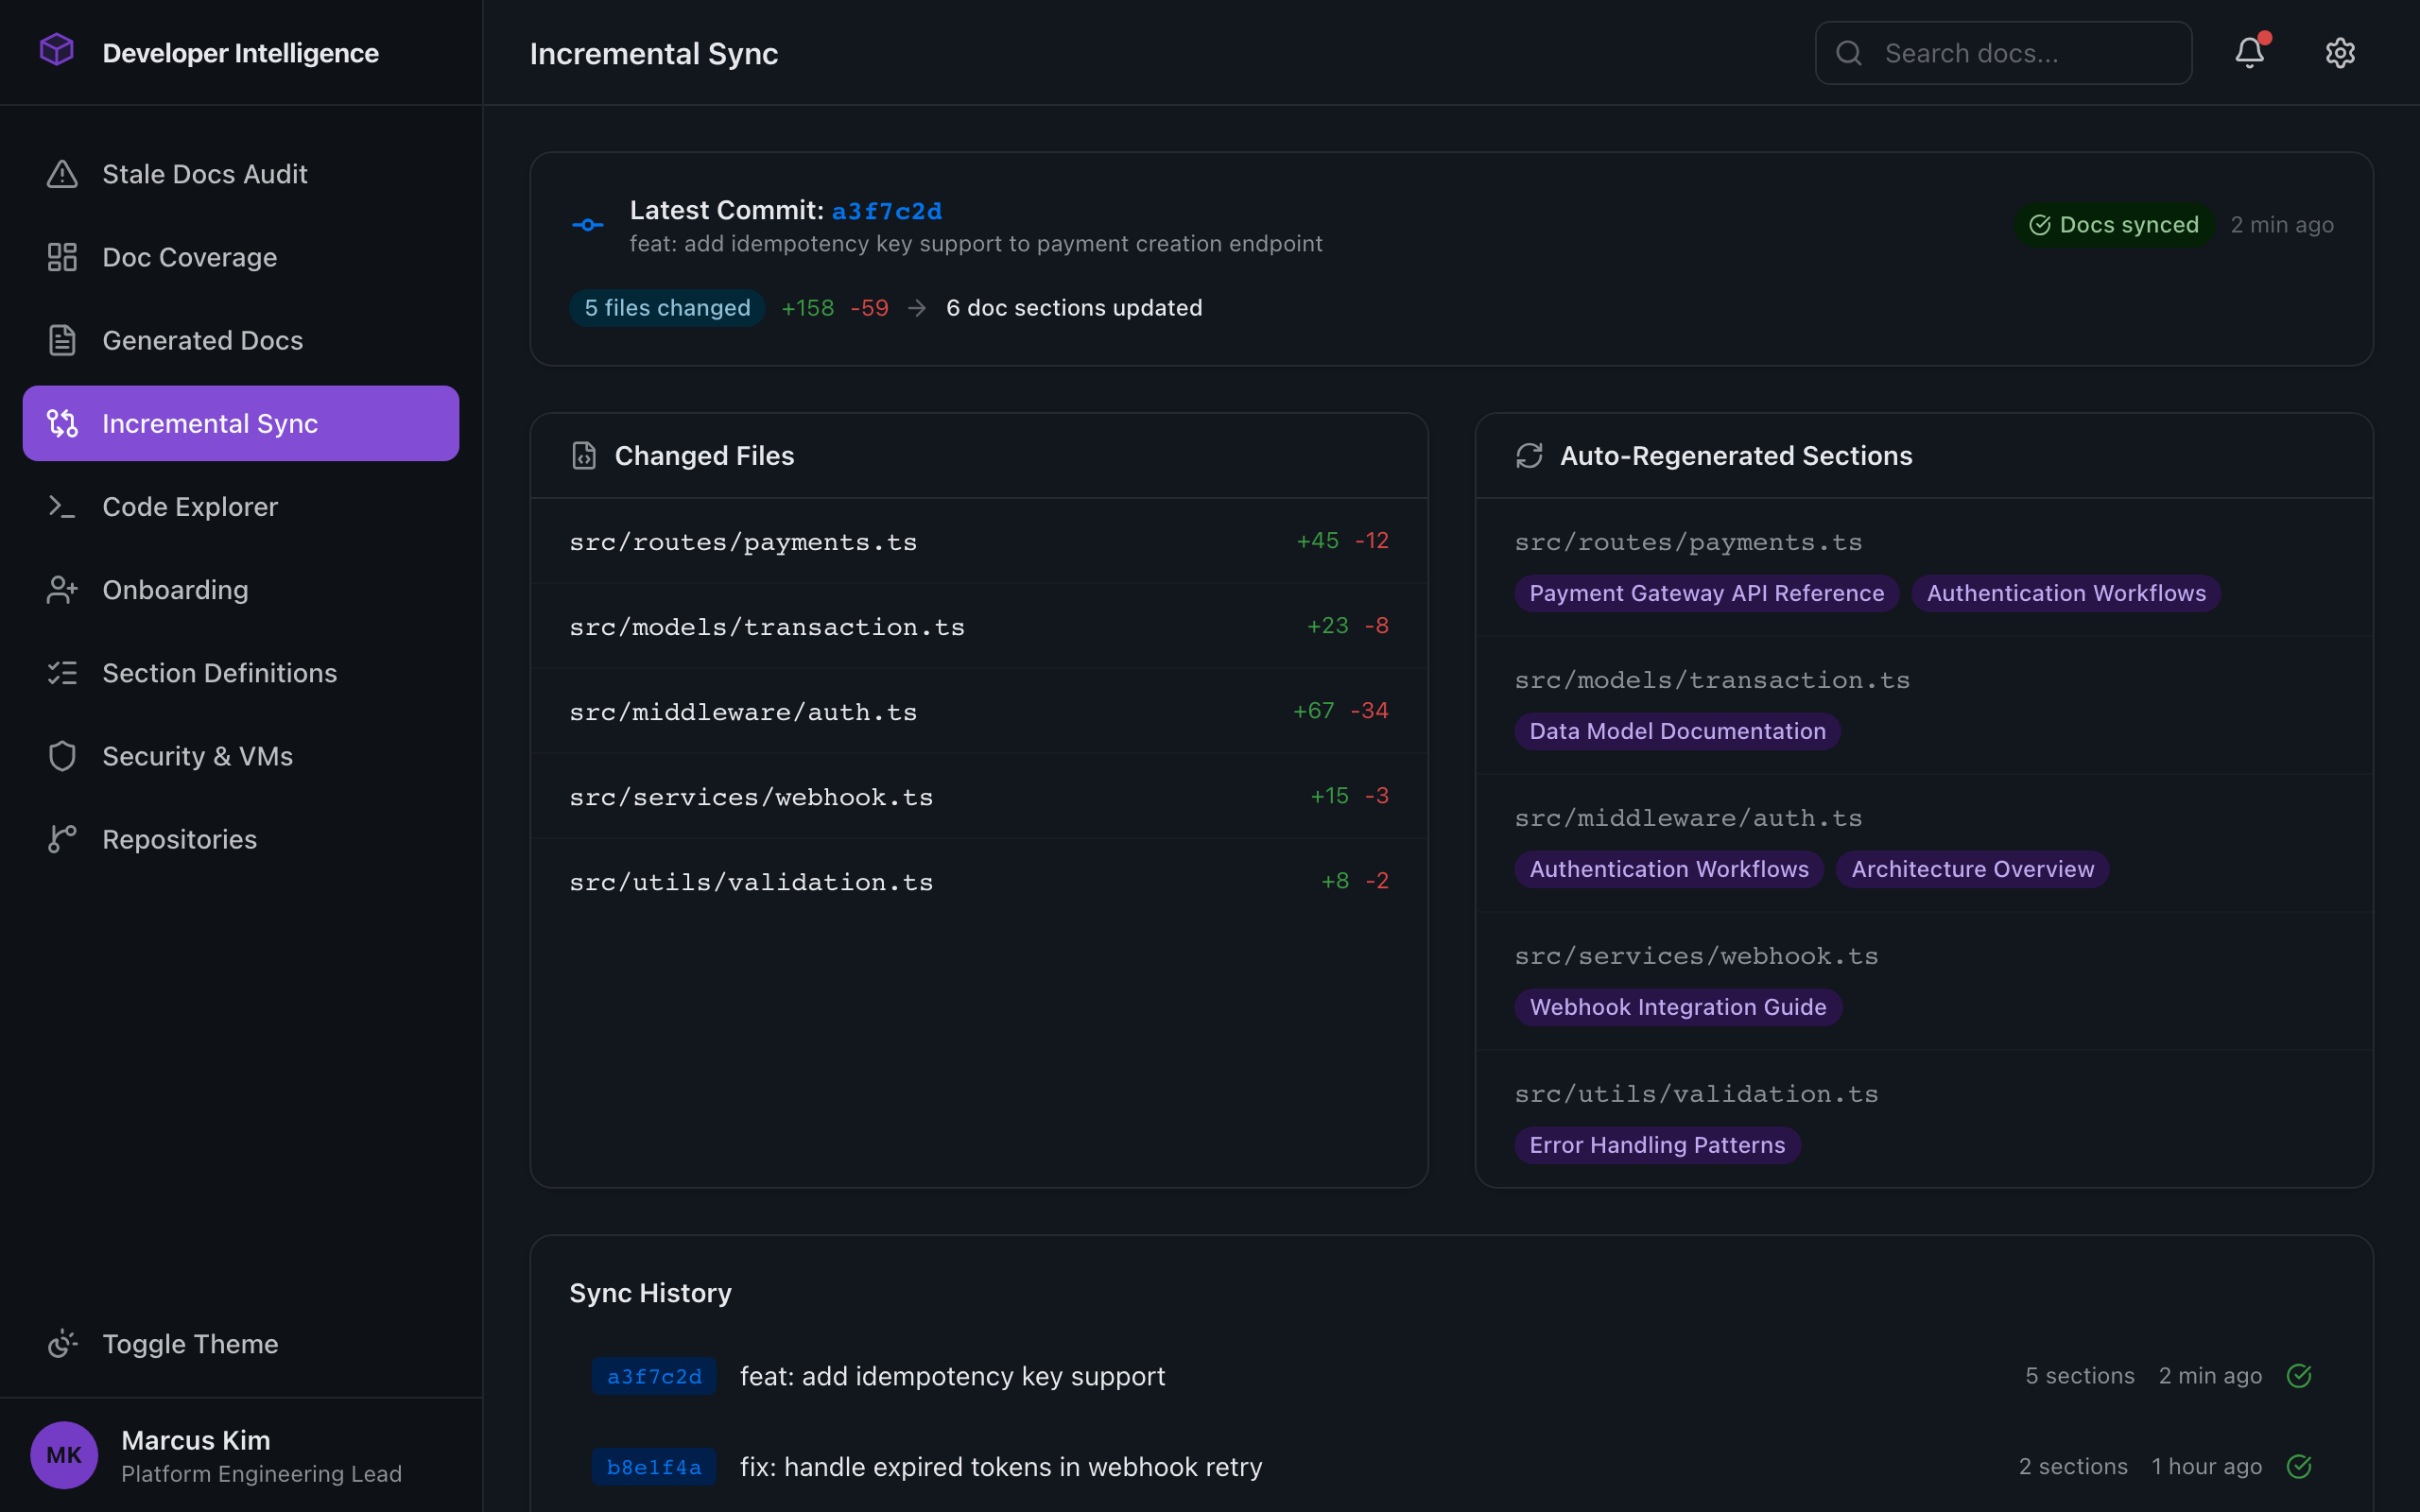Click the Doc Coverage grid icon

[x=63, y=257]
